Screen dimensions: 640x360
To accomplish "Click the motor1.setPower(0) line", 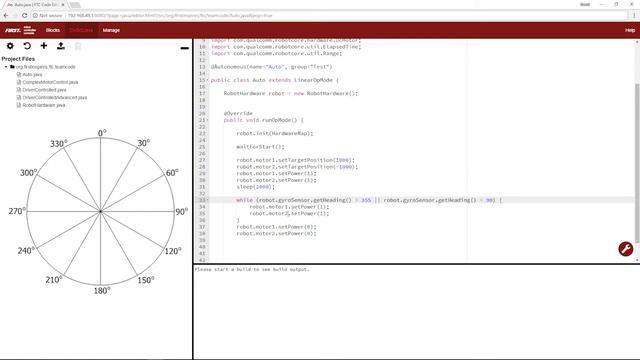I will coord(276,227).
